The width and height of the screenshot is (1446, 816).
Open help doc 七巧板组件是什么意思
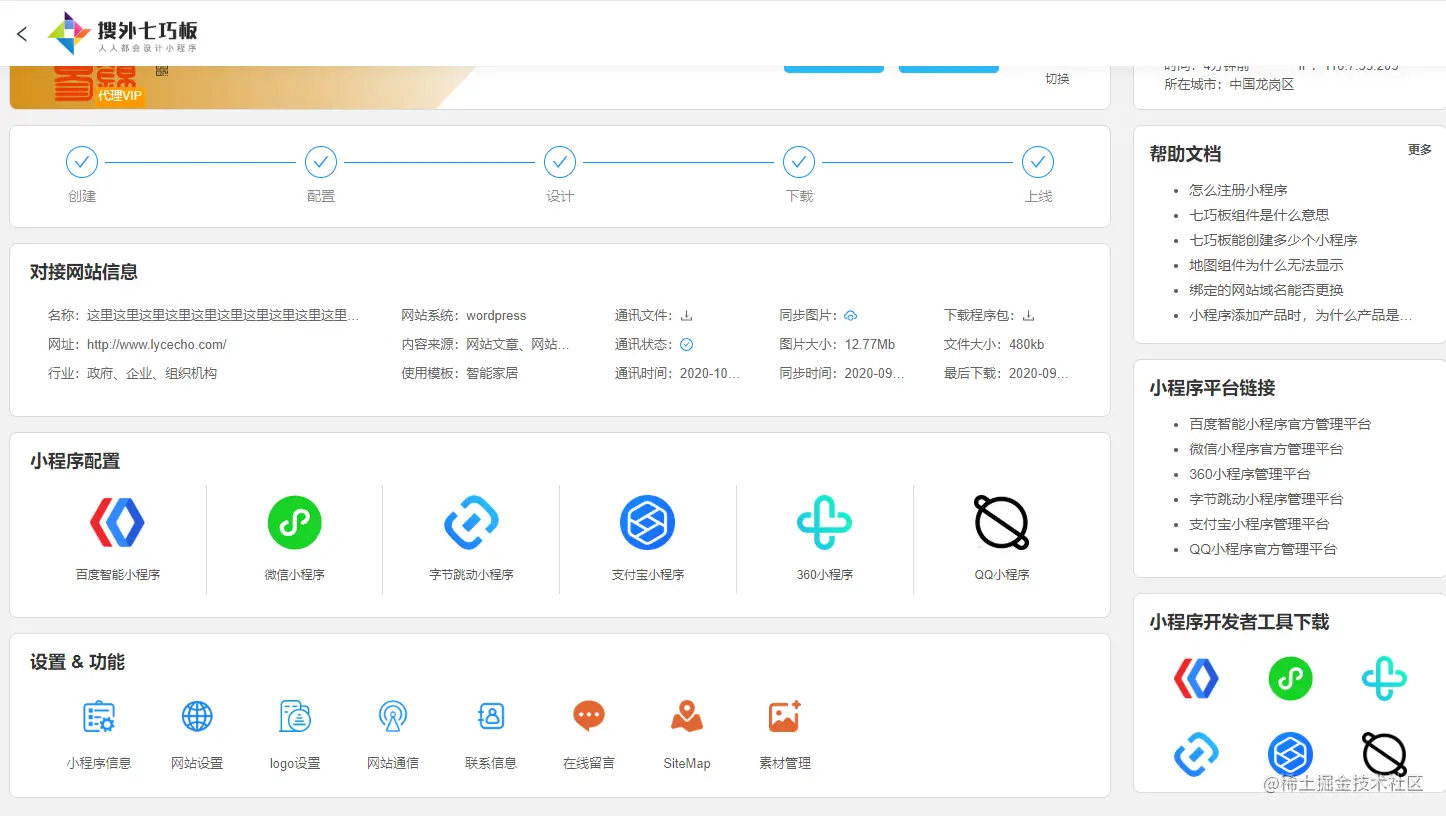[1259, 215]
